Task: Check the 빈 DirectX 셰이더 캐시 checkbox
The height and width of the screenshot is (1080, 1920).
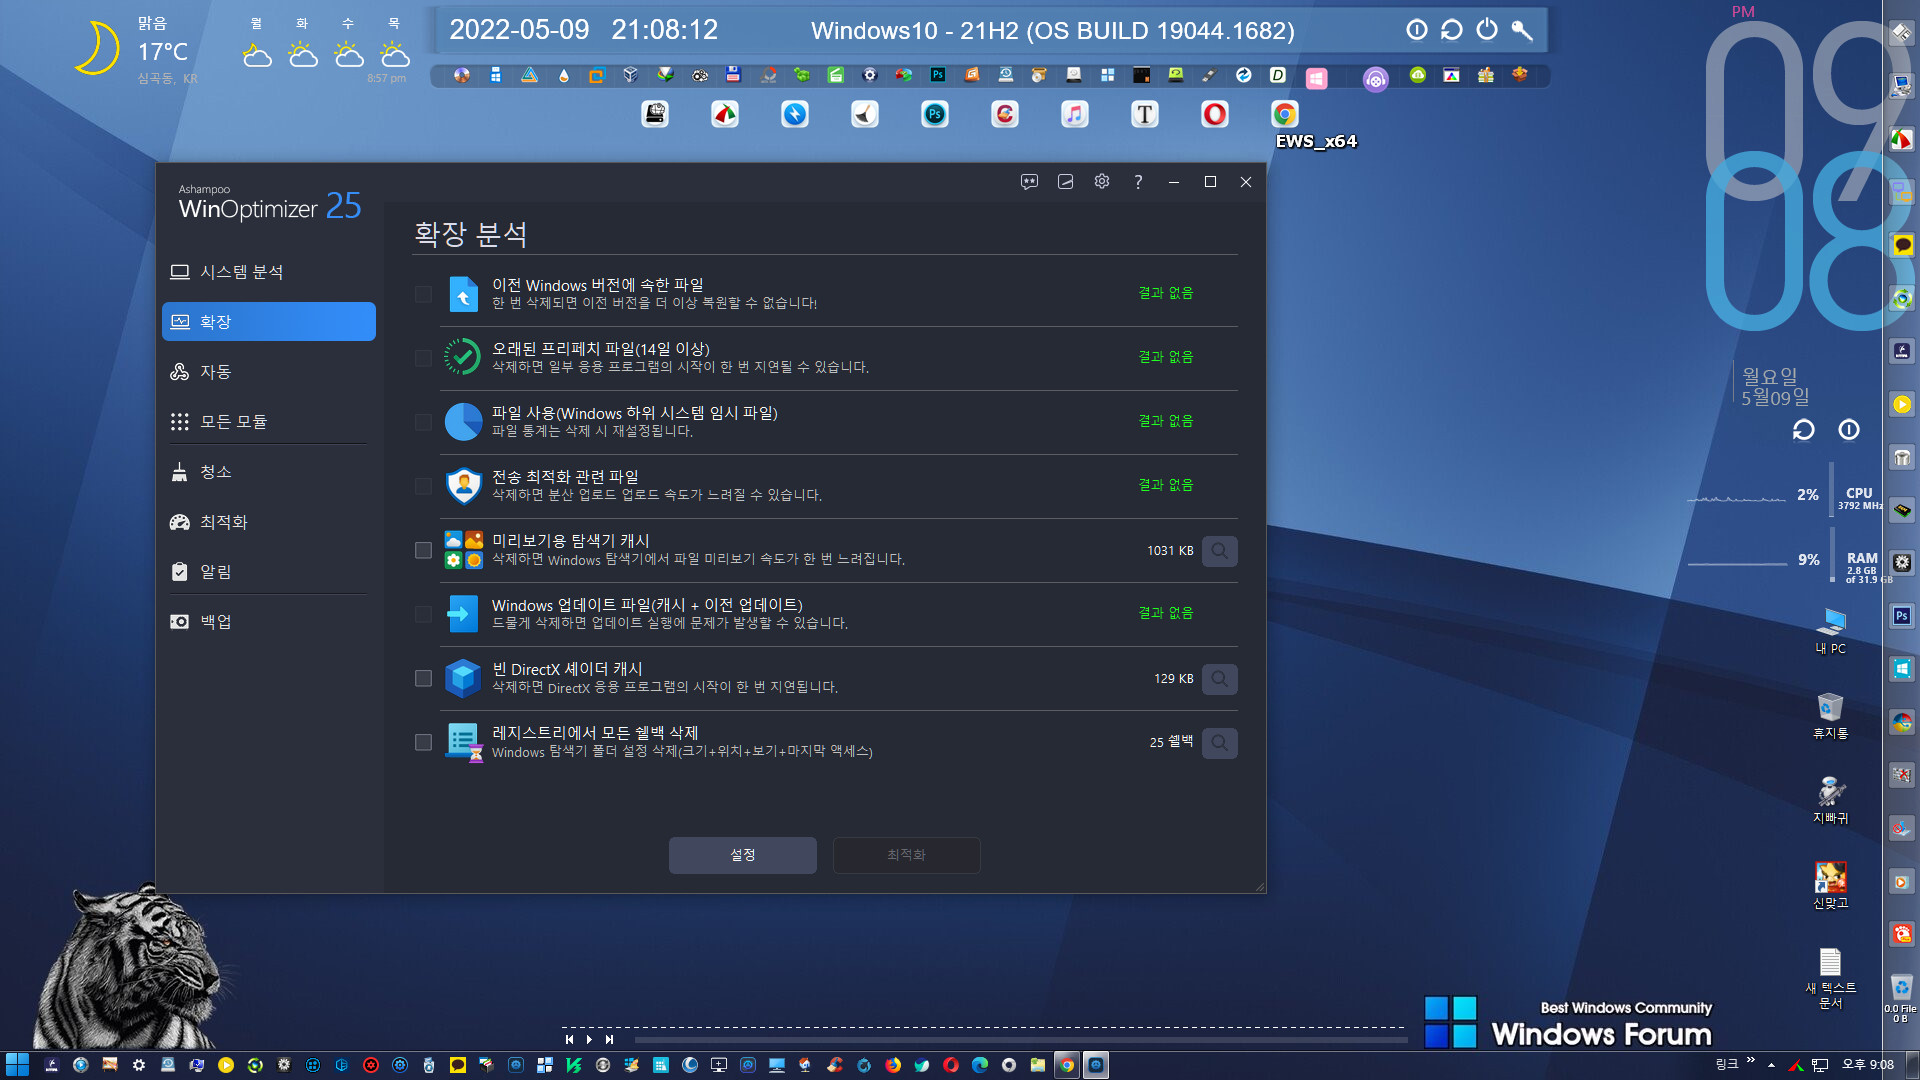Action: 423,679
